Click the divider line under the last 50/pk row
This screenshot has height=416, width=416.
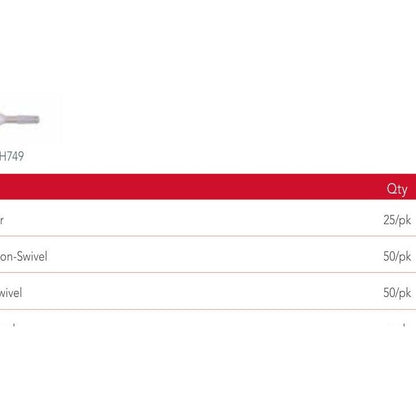(x=208, y=309)
